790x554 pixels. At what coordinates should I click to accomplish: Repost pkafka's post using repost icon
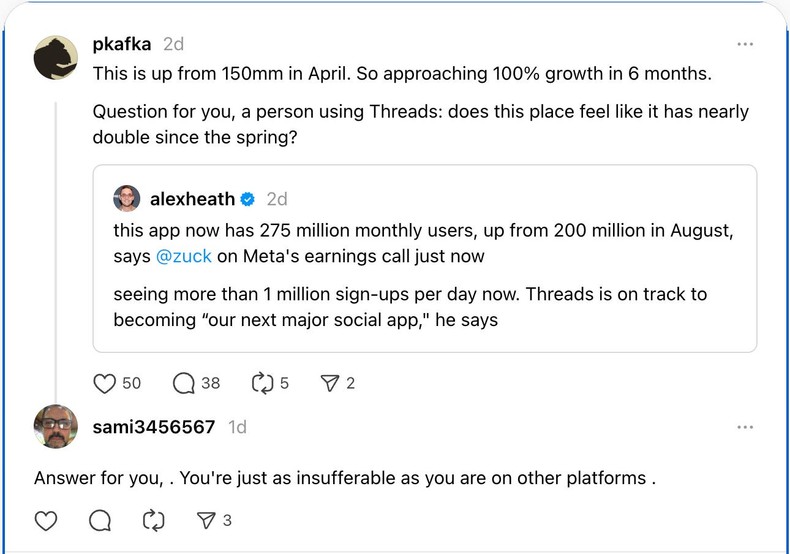262,383
